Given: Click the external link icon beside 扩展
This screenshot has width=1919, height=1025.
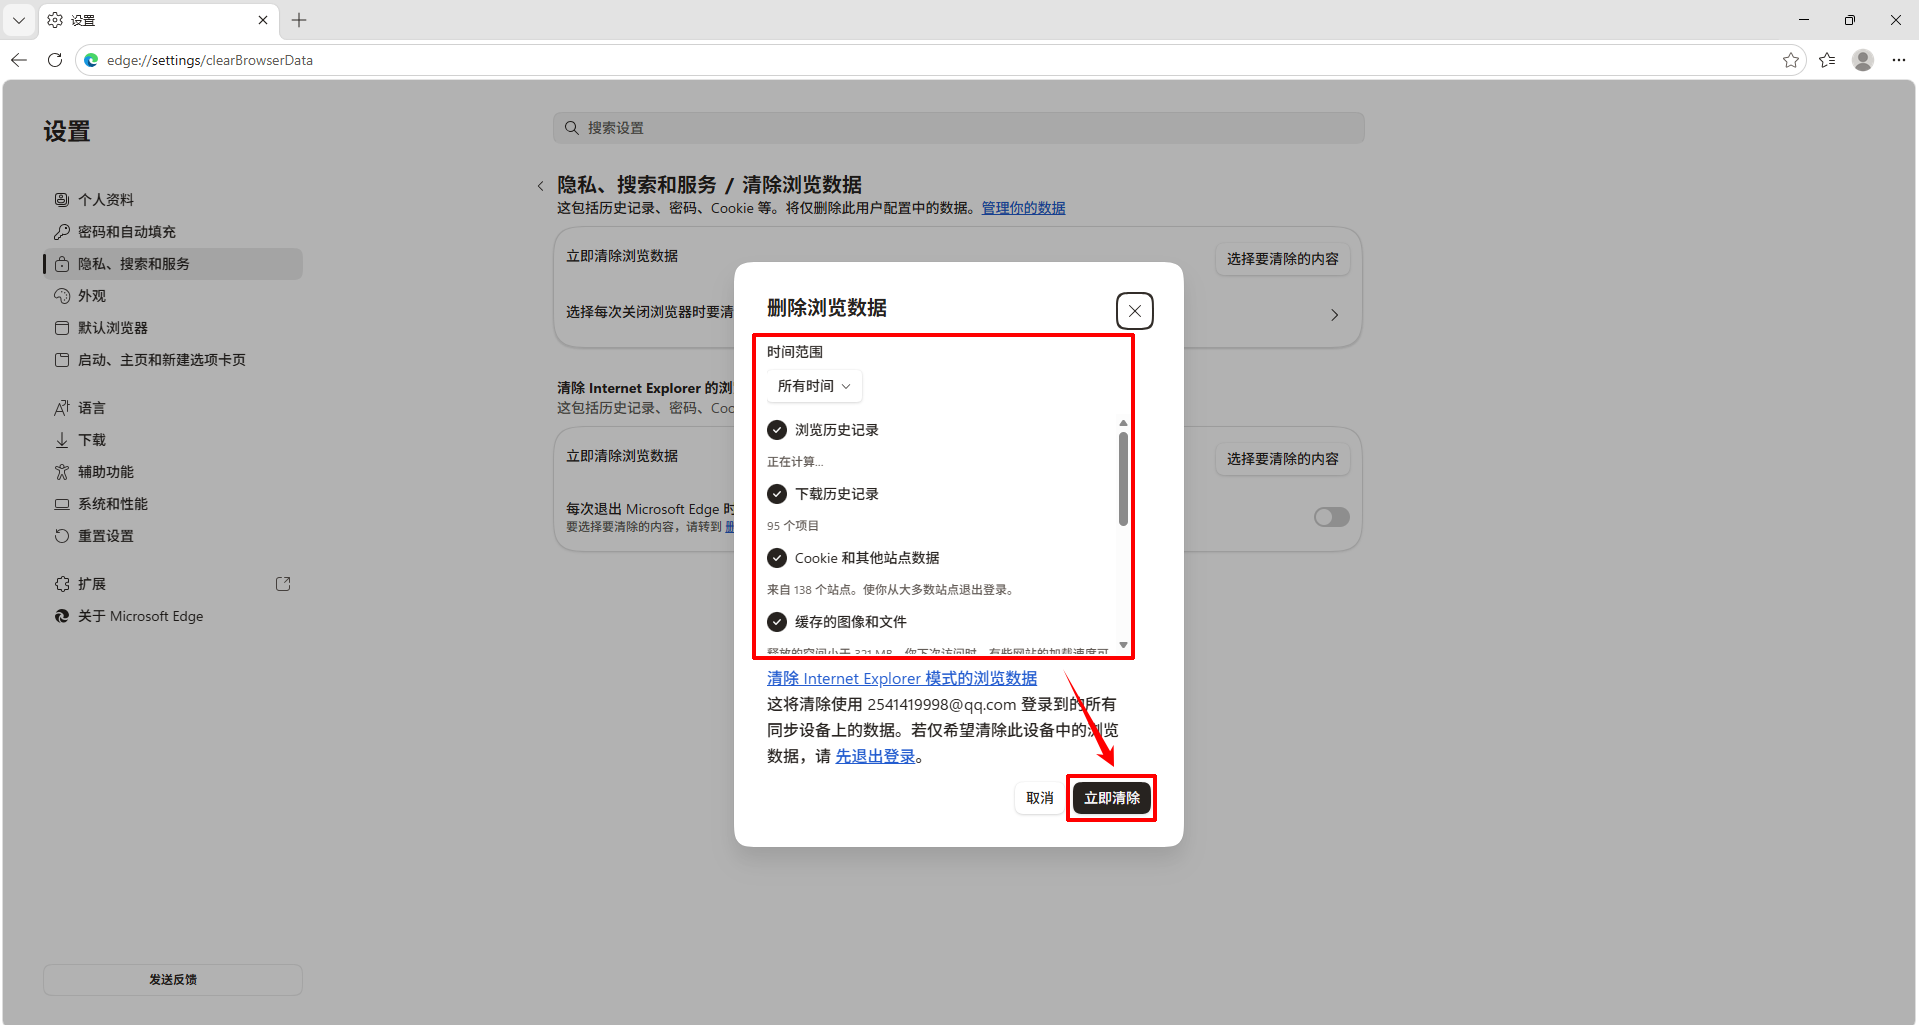Looking at the screenshot, I should [283, 584].
